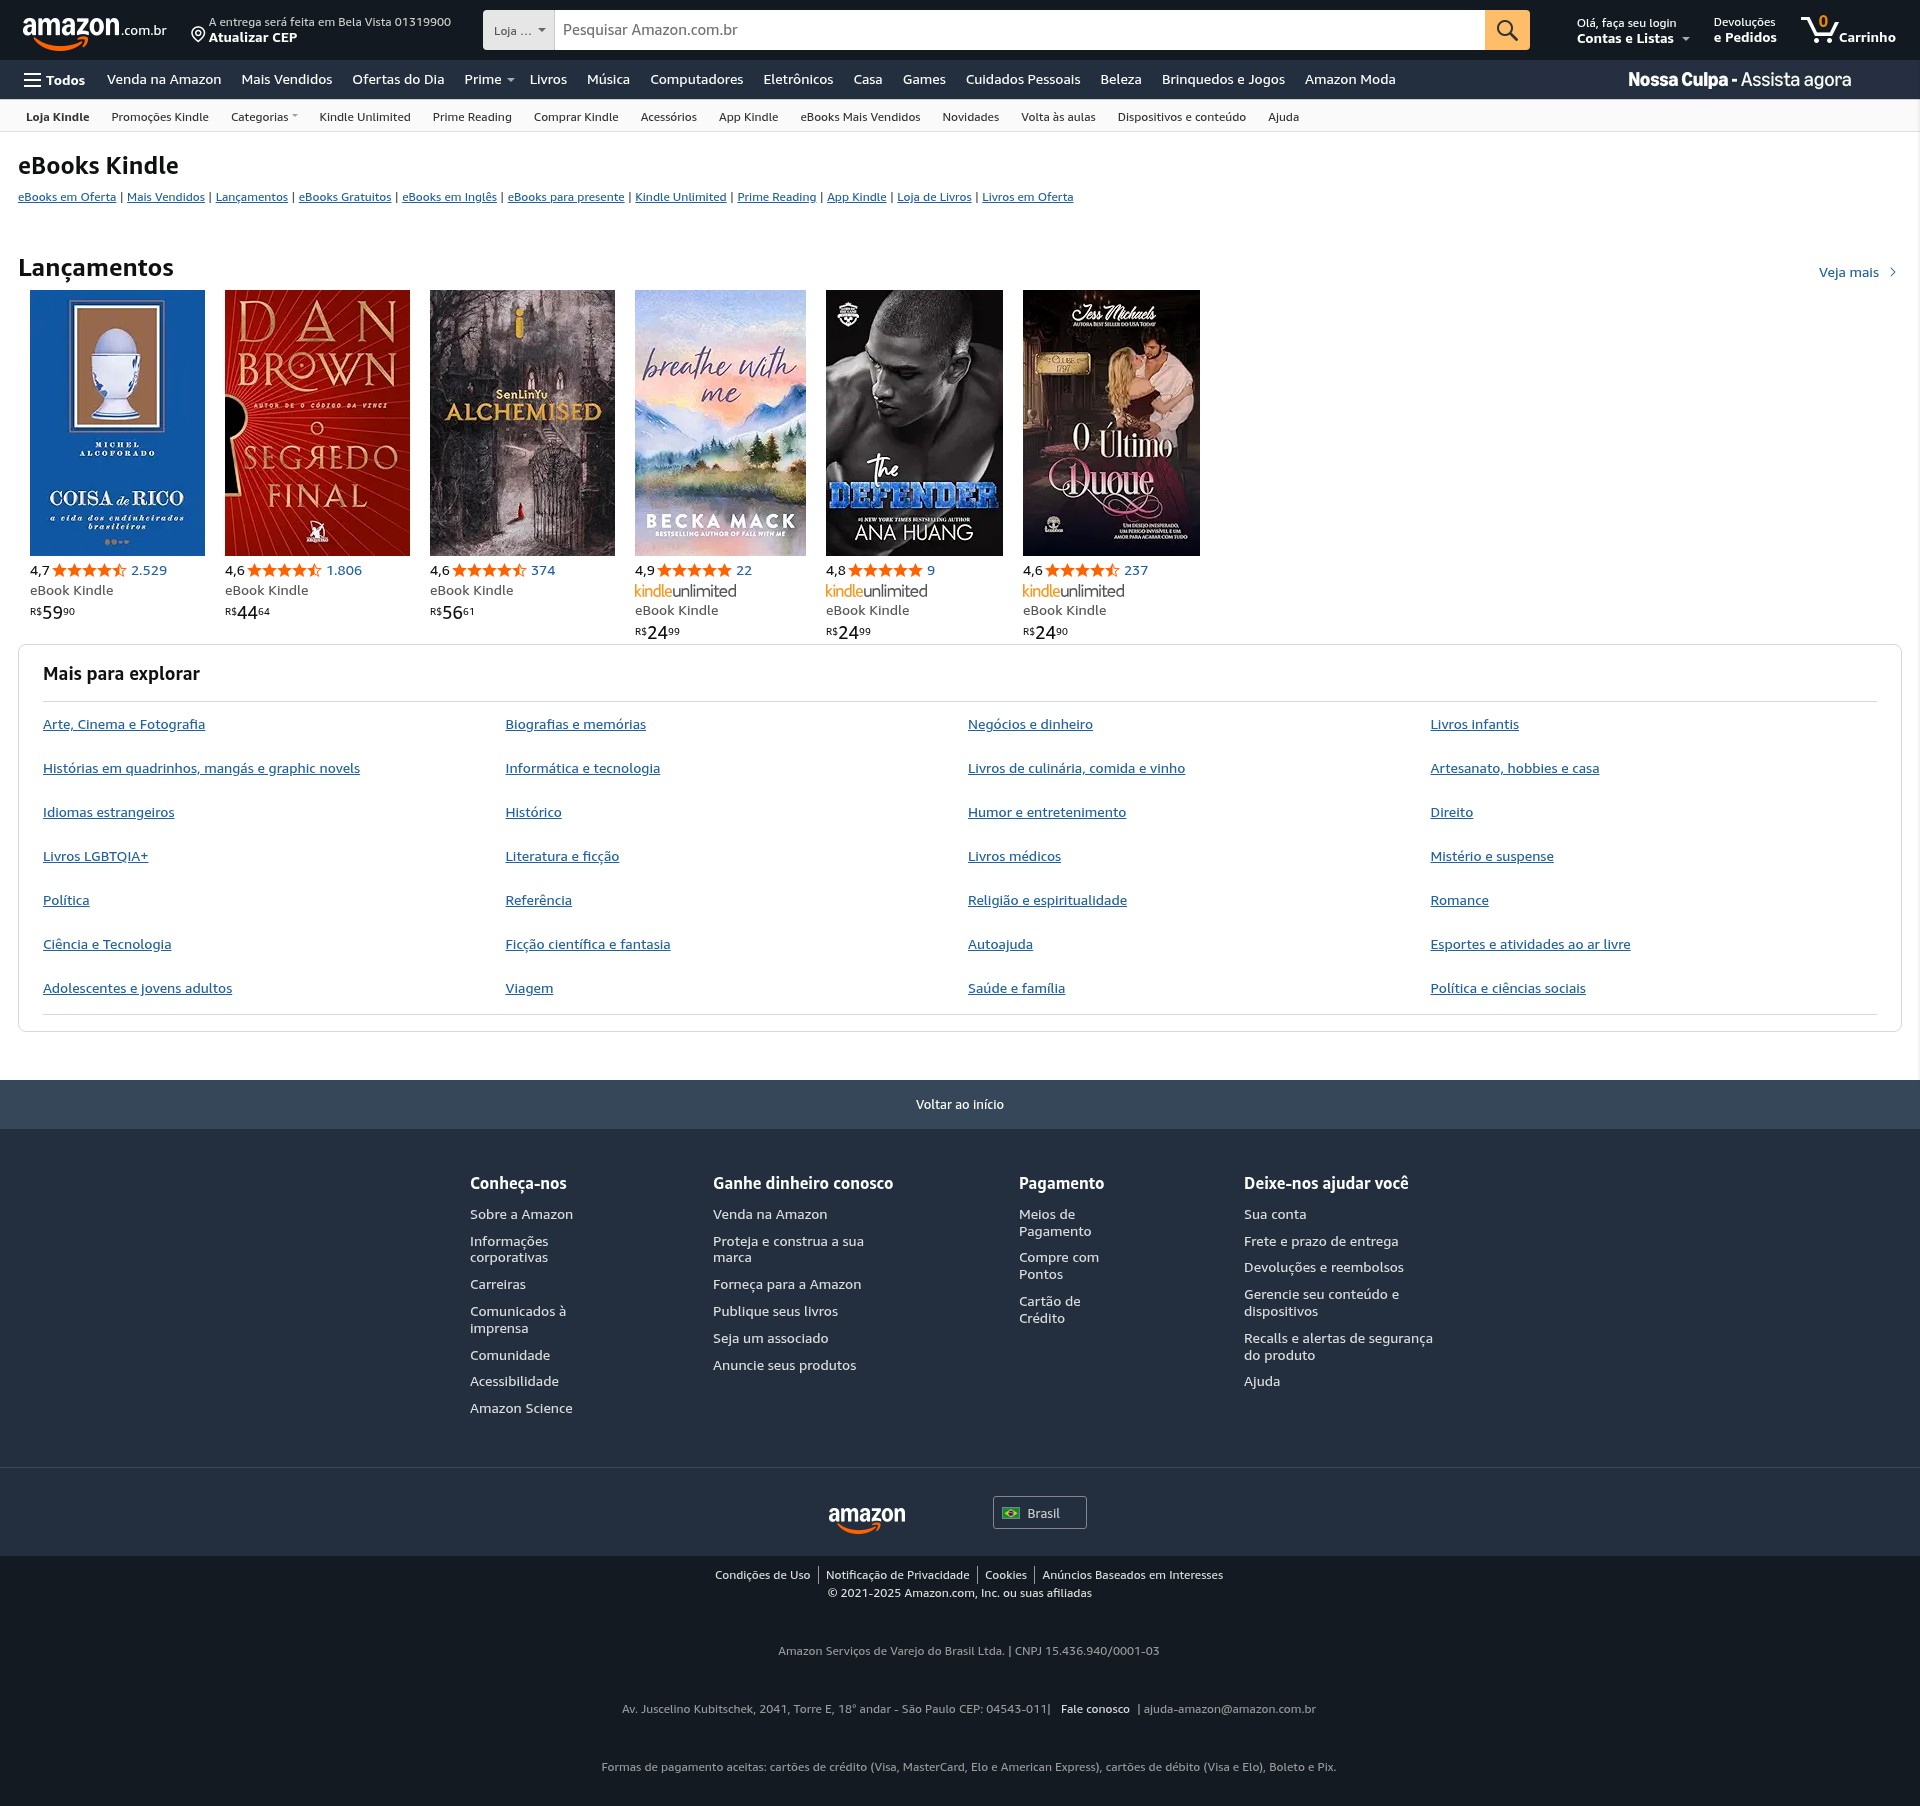Open Kindle Unlimited in Kindle sub-navigation
Viewport: 1920px width, 1806px height.
365,117
